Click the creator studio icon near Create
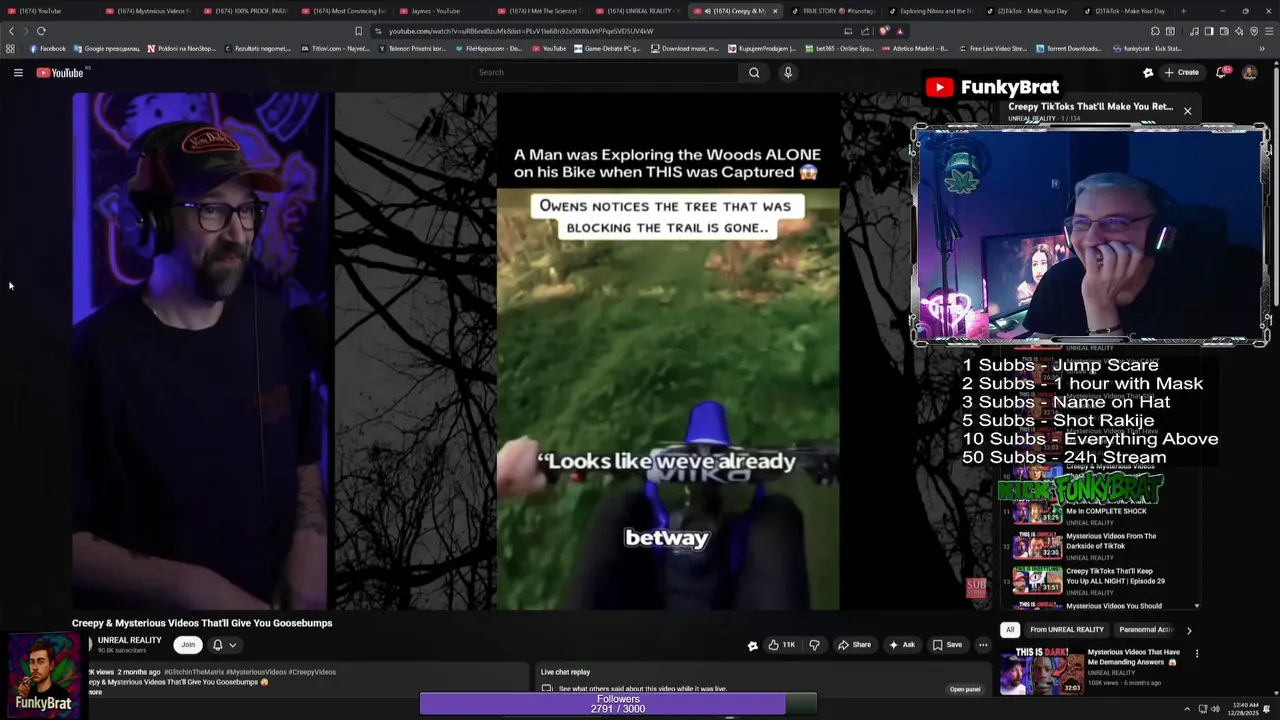Image resolution: width=1280 pixels, height=720 pixels. [1148, 72]
